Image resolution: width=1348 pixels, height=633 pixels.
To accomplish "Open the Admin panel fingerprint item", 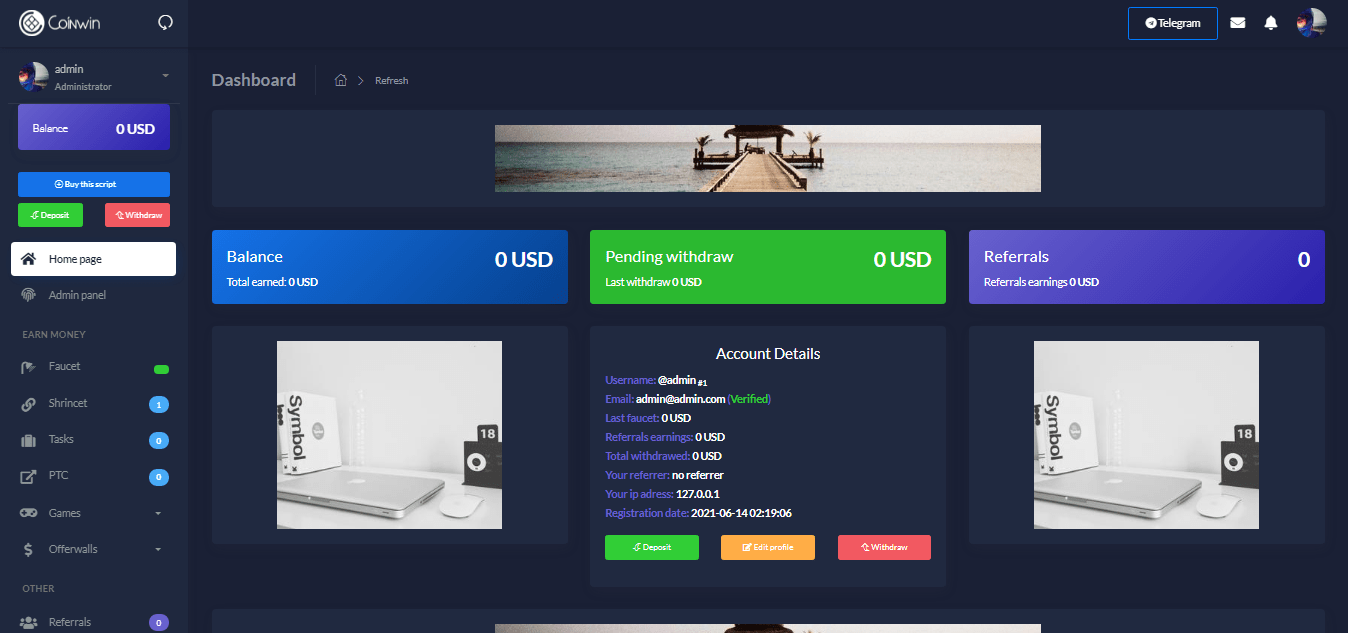I will click(x=77, y=295).
